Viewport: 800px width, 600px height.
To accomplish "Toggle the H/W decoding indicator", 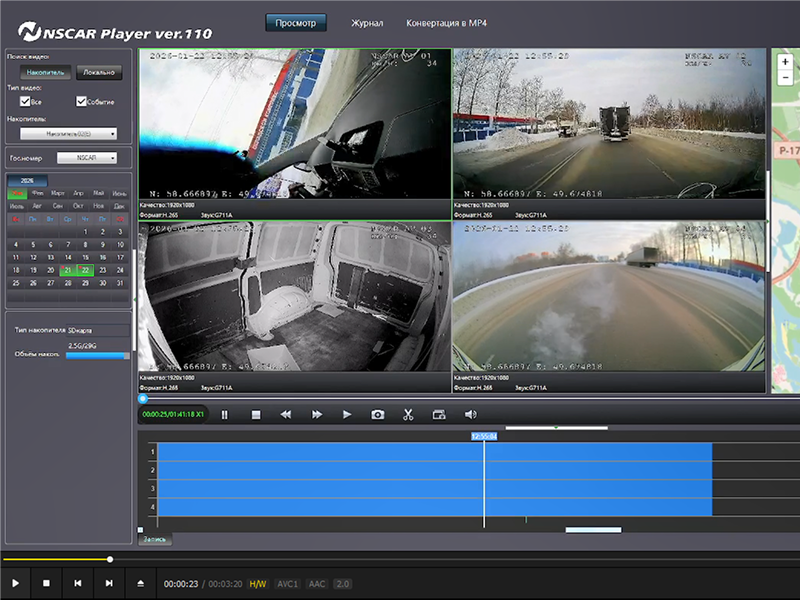I will click(258, 583).
